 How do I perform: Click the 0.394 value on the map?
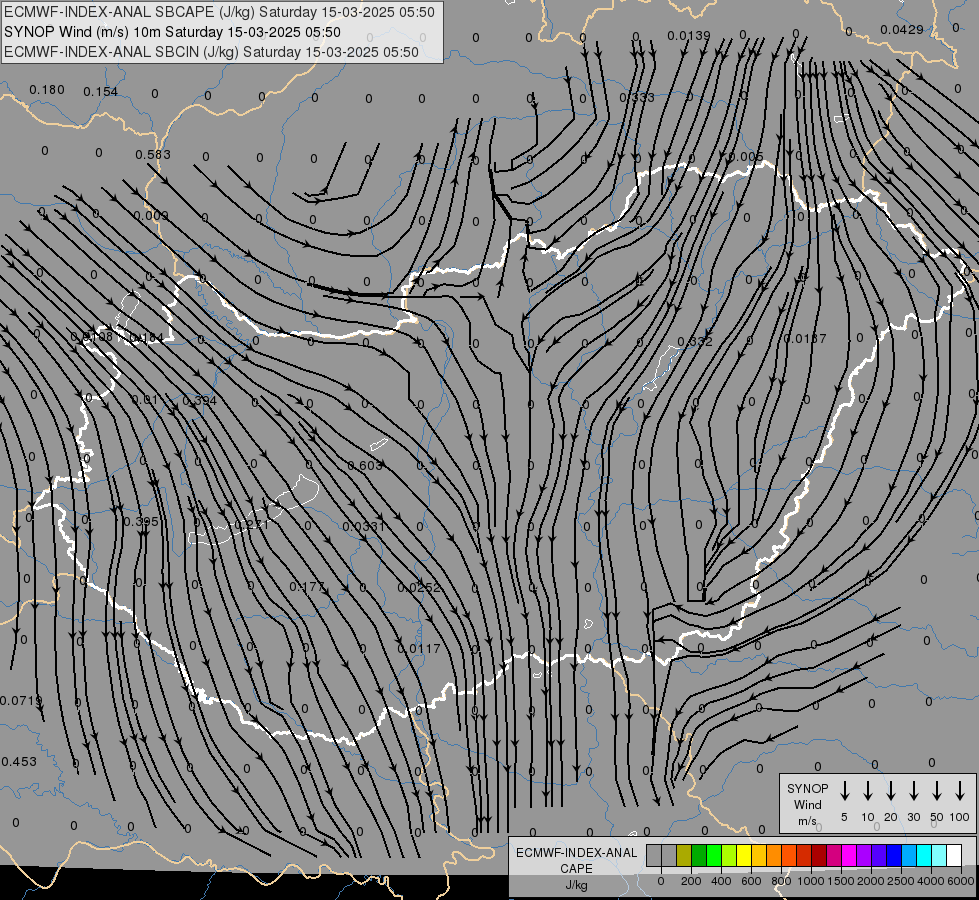click(199, 400)
